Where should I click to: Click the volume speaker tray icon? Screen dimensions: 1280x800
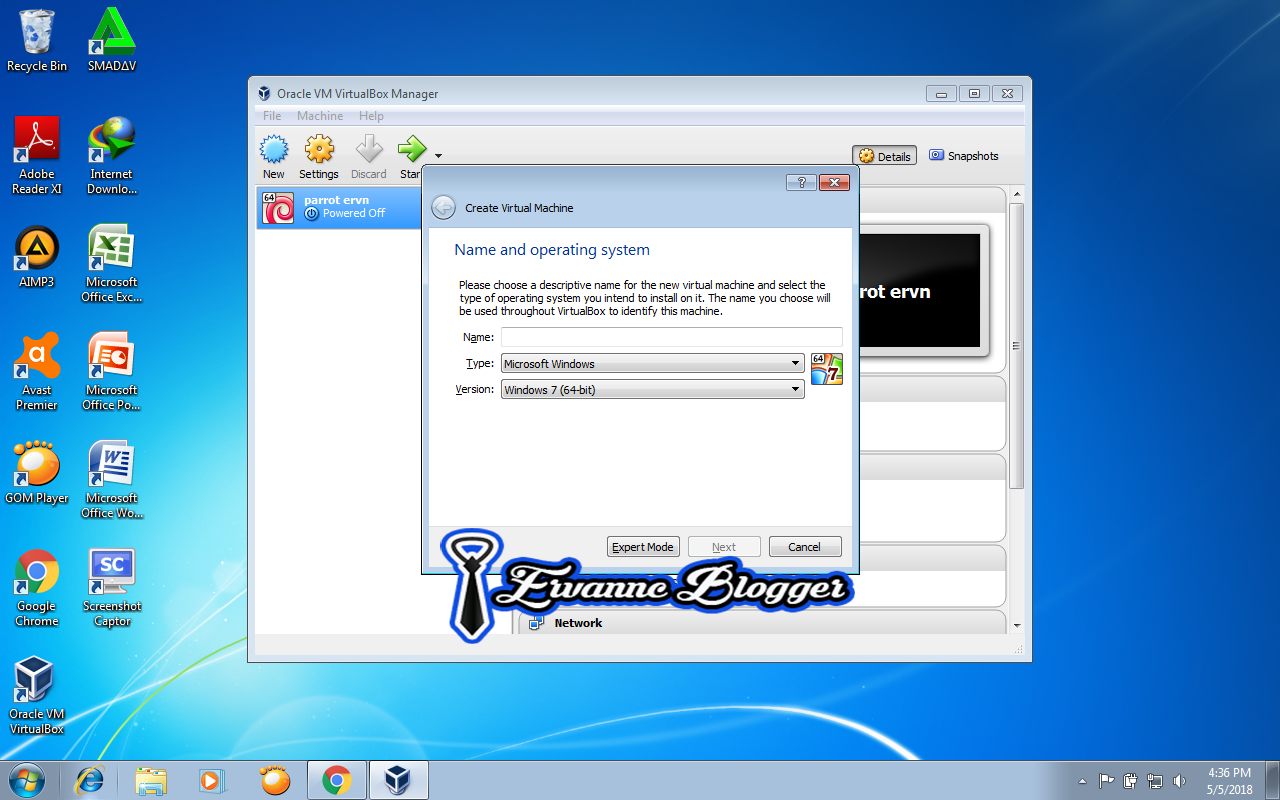click(x=1179, y=781)
